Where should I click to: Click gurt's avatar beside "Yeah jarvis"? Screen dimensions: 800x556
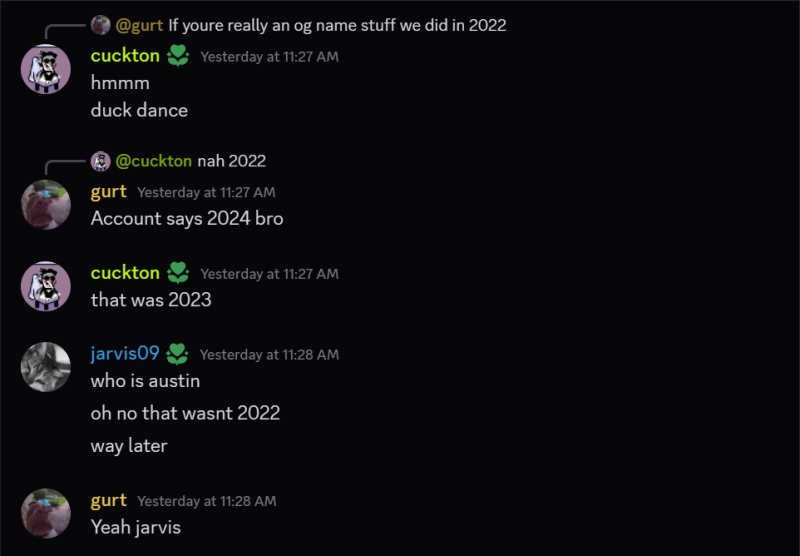point(46,513)
